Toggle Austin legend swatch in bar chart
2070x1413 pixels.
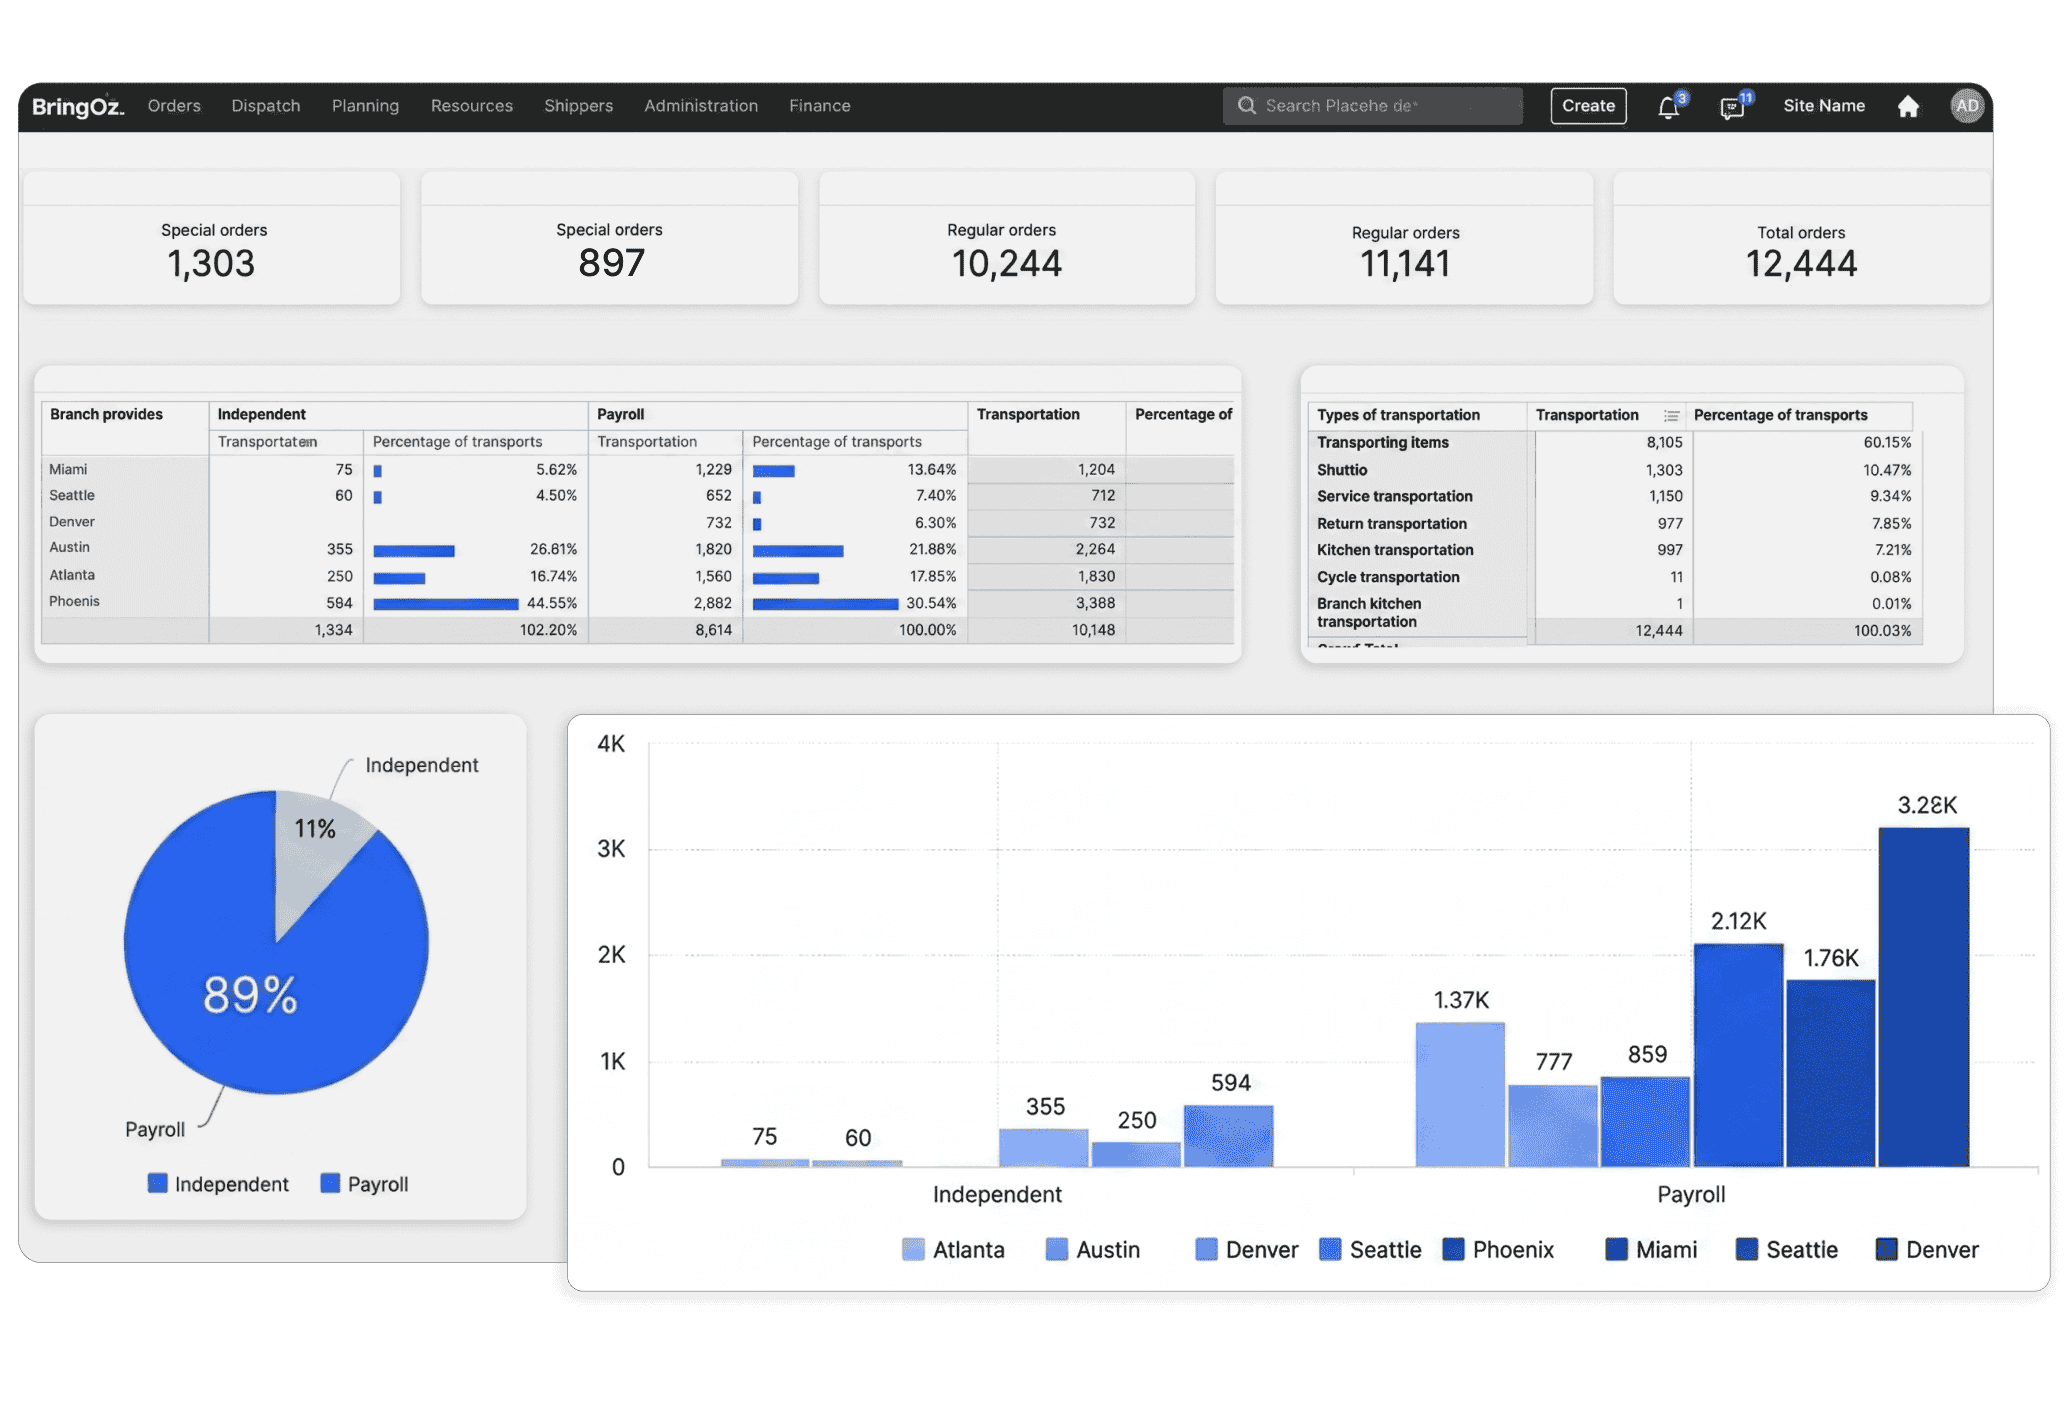click(1056, 1249)
